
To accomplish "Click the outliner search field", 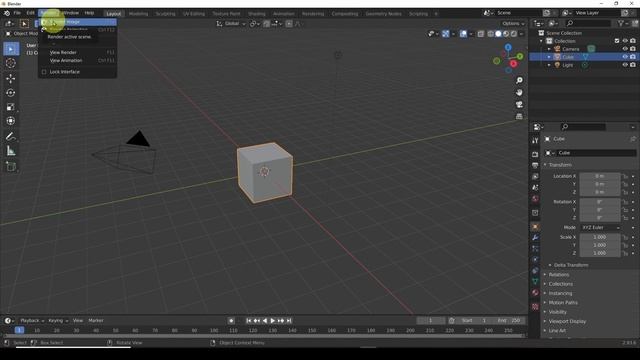I will (589, 24).
